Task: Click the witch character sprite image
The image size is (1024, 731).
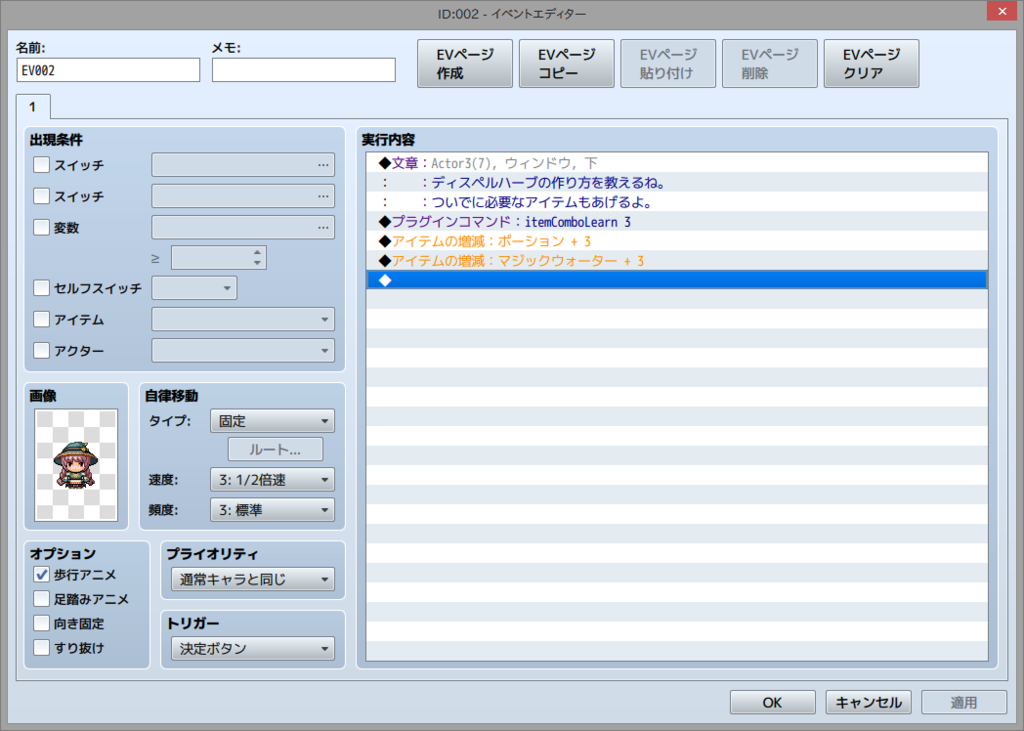Action: pos(76,465)
